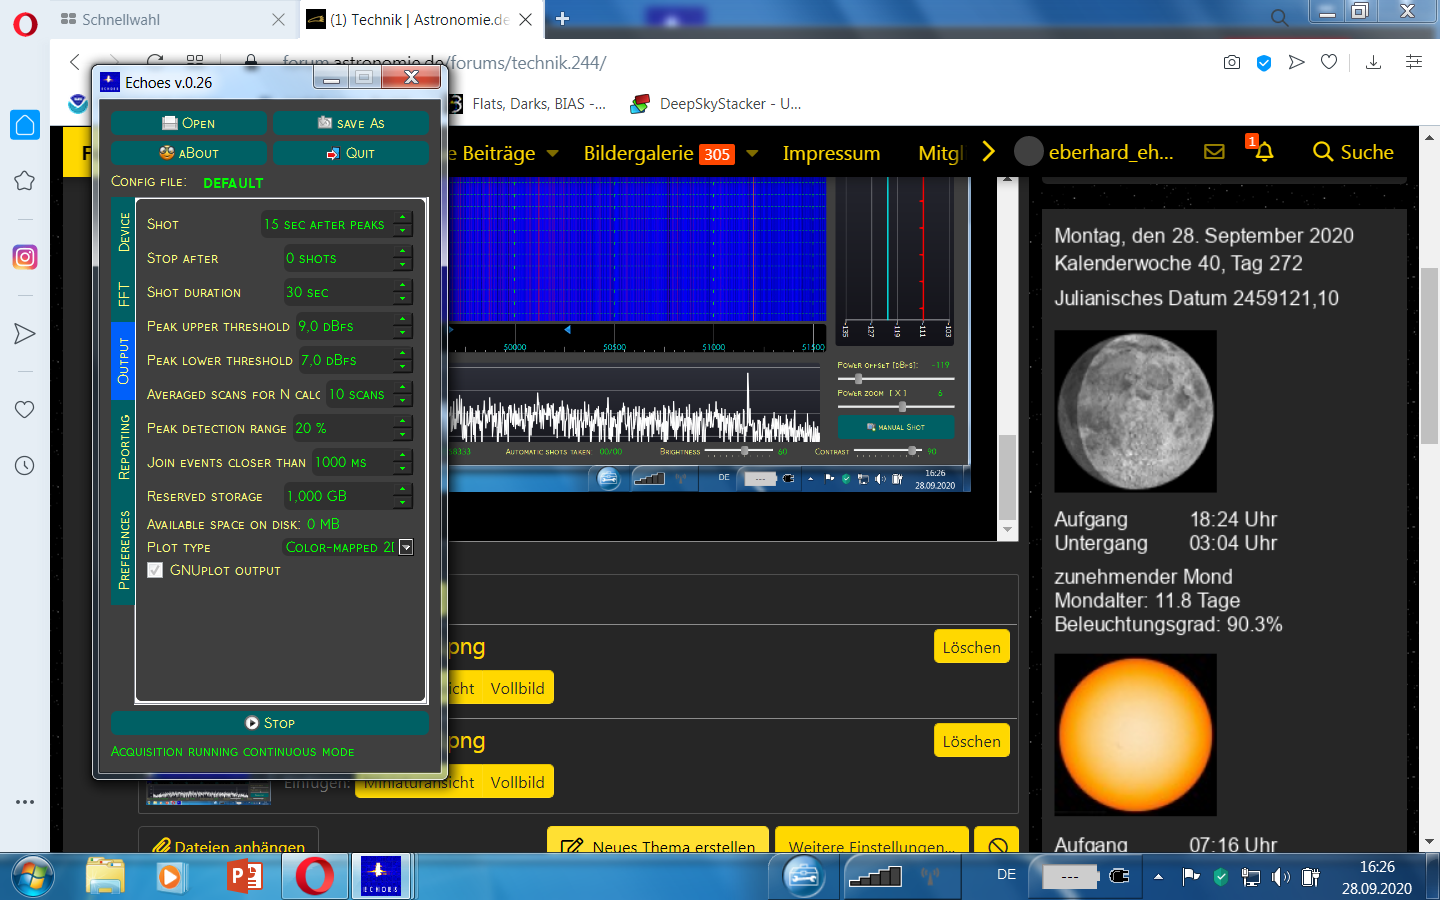Image resolution: width=1440 pixels, height=900 pixels.
Task: Stop the acquisition with Stop button
Action: pos(270,723)
